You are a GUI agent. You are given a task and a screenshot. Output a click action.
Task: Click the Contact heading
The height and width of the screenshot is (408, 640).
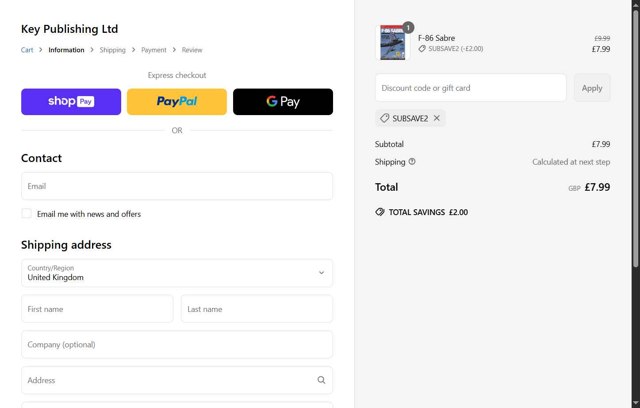pyautogui.click(x=41, y=158)
